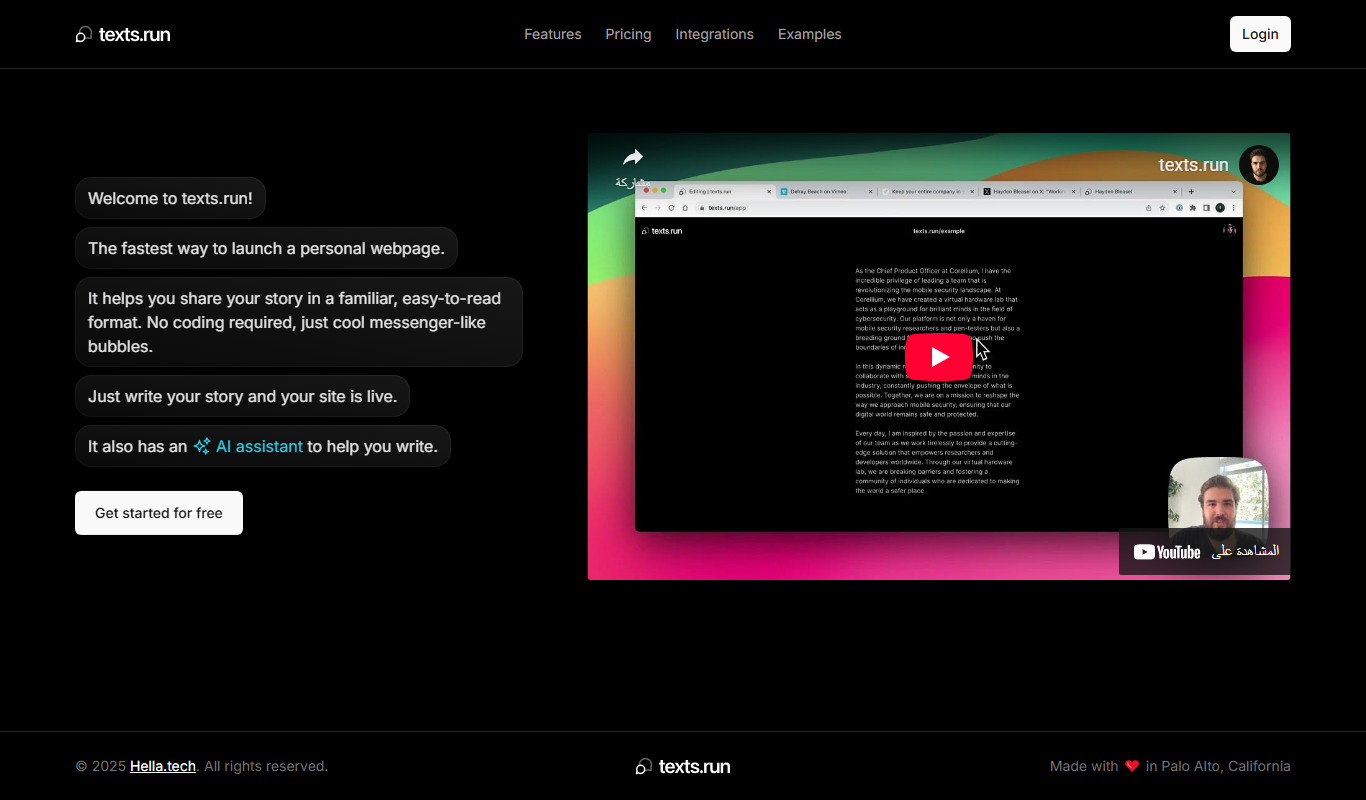This screenshot has height=800, width=1366.
Task: Open the Features menu item
Action: [553, 34]
